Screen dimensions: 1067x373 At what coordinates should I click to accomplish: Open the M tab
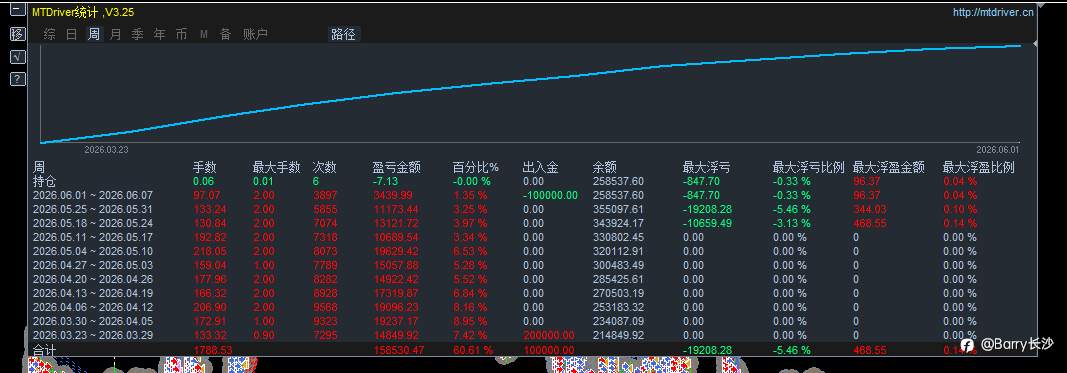pyautogui.click(x=203, y=35)
